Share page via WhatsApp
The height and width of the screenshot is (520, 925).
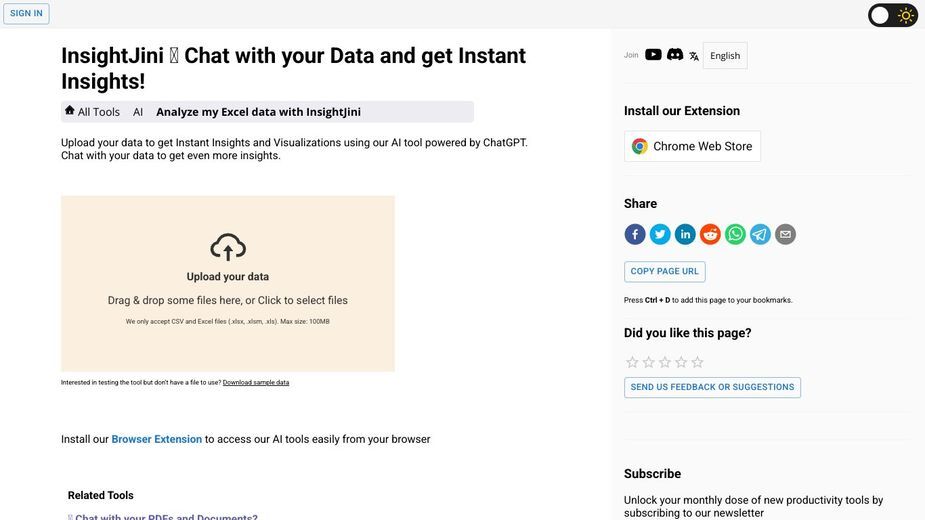(735, 234)
